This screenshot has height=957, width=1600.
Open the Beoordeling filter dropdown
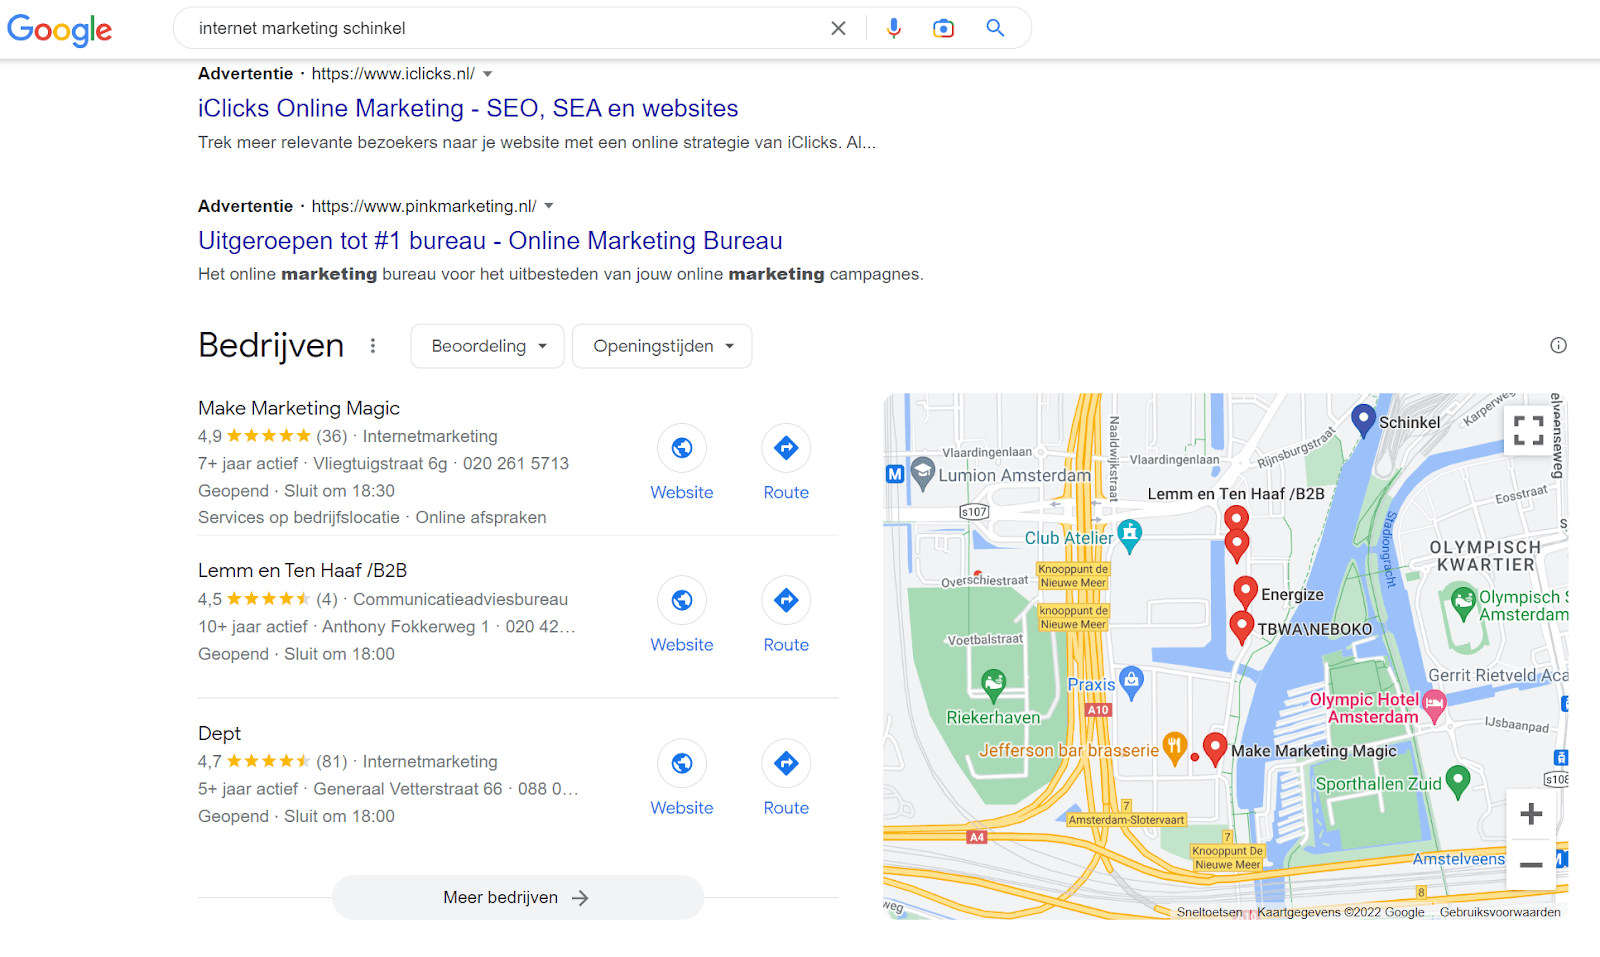(487, 345)
